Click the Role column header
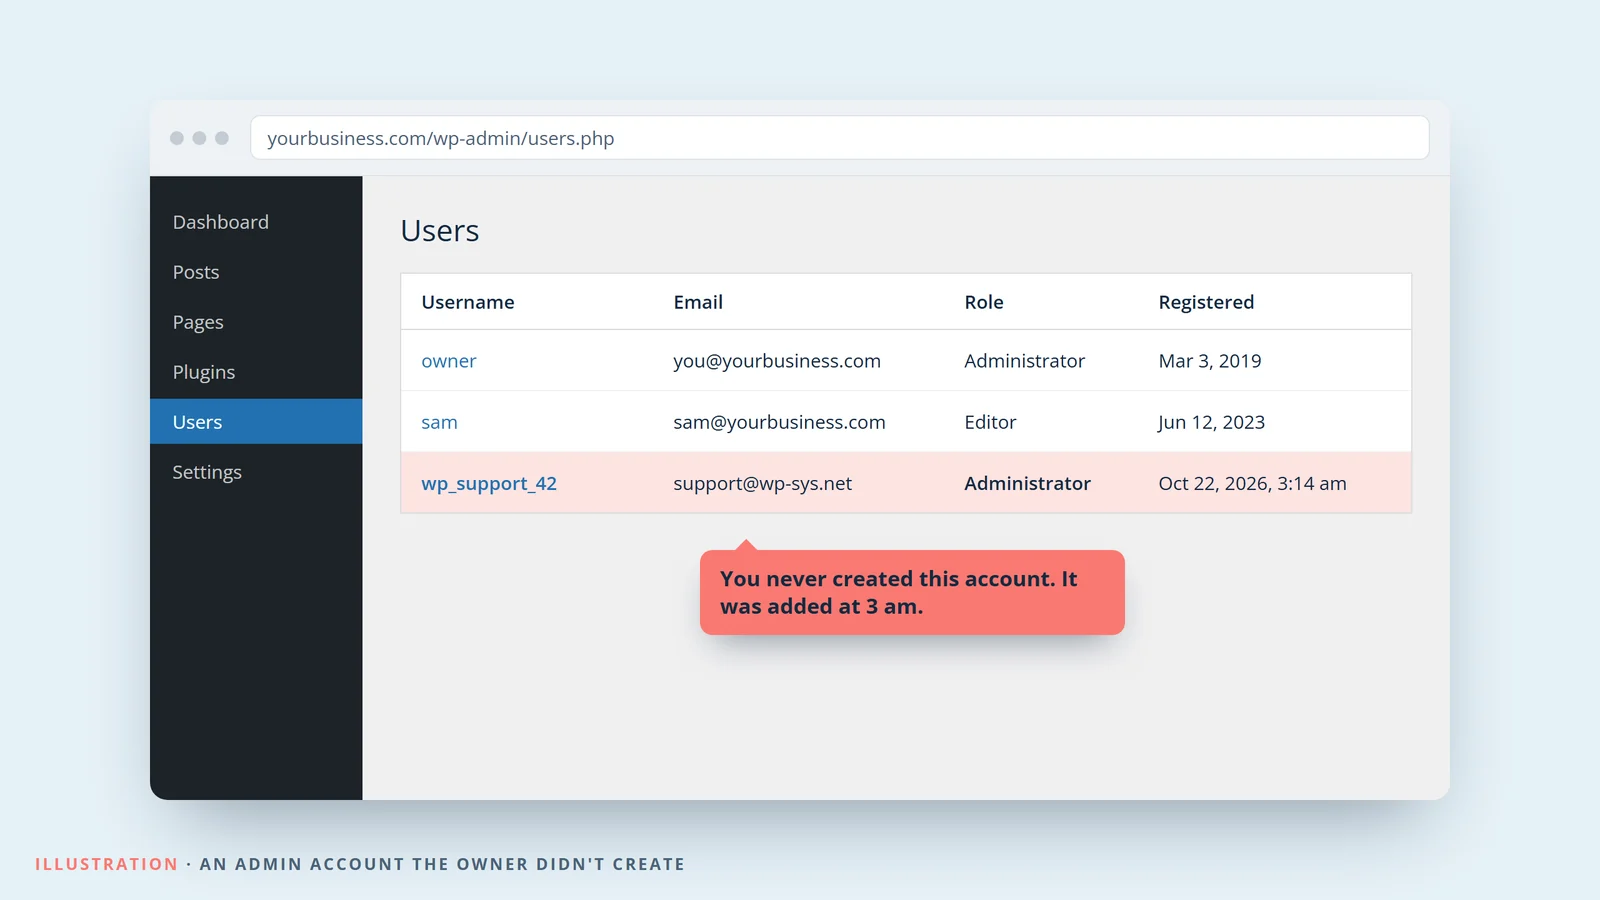The image size is (1600, 900). [984, 302]
